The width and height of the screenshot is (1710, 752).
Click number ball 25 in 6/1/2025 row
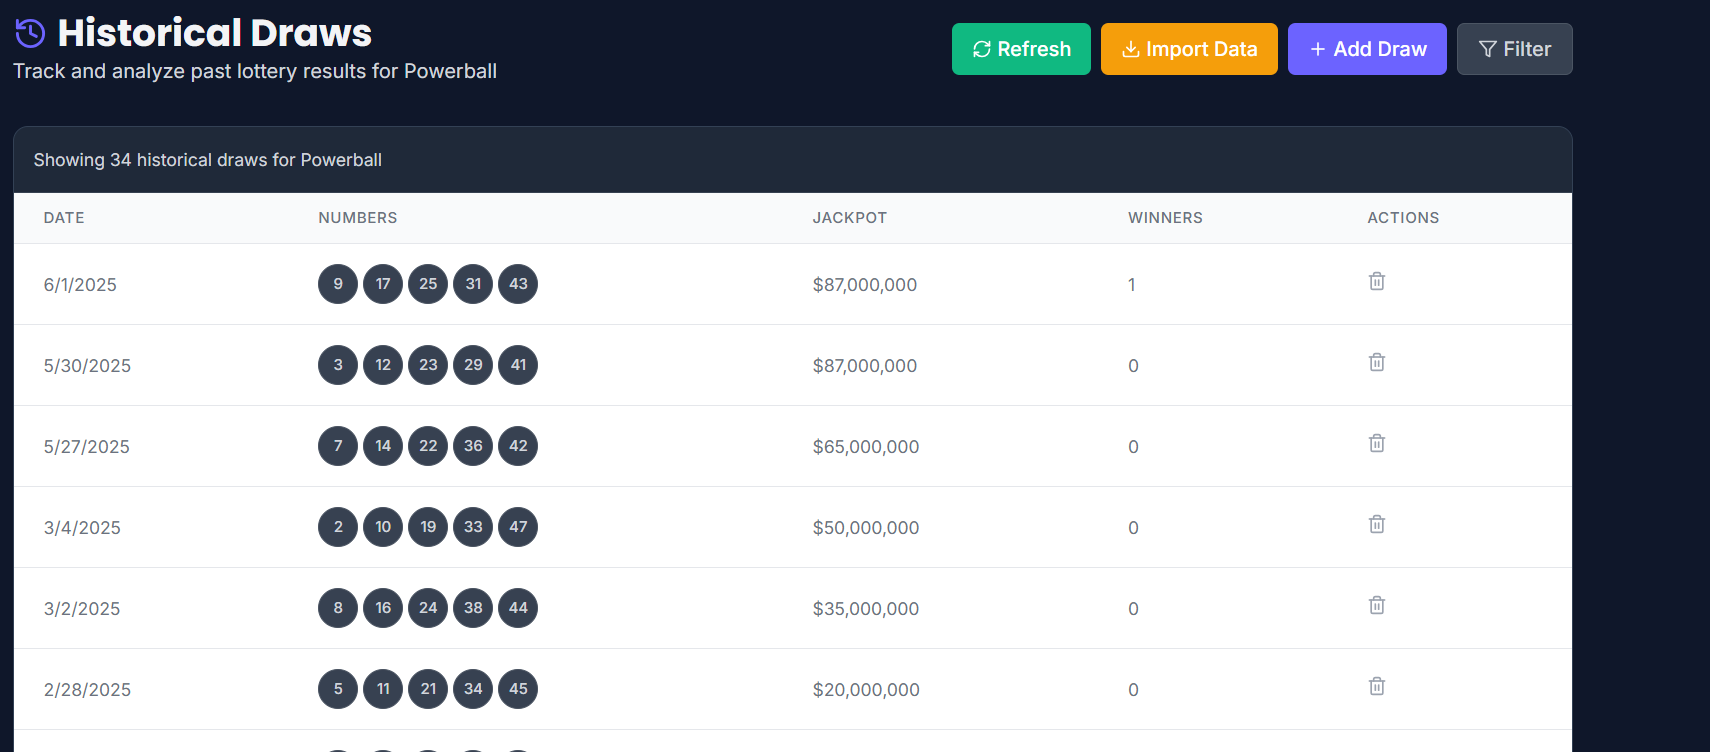428,284
